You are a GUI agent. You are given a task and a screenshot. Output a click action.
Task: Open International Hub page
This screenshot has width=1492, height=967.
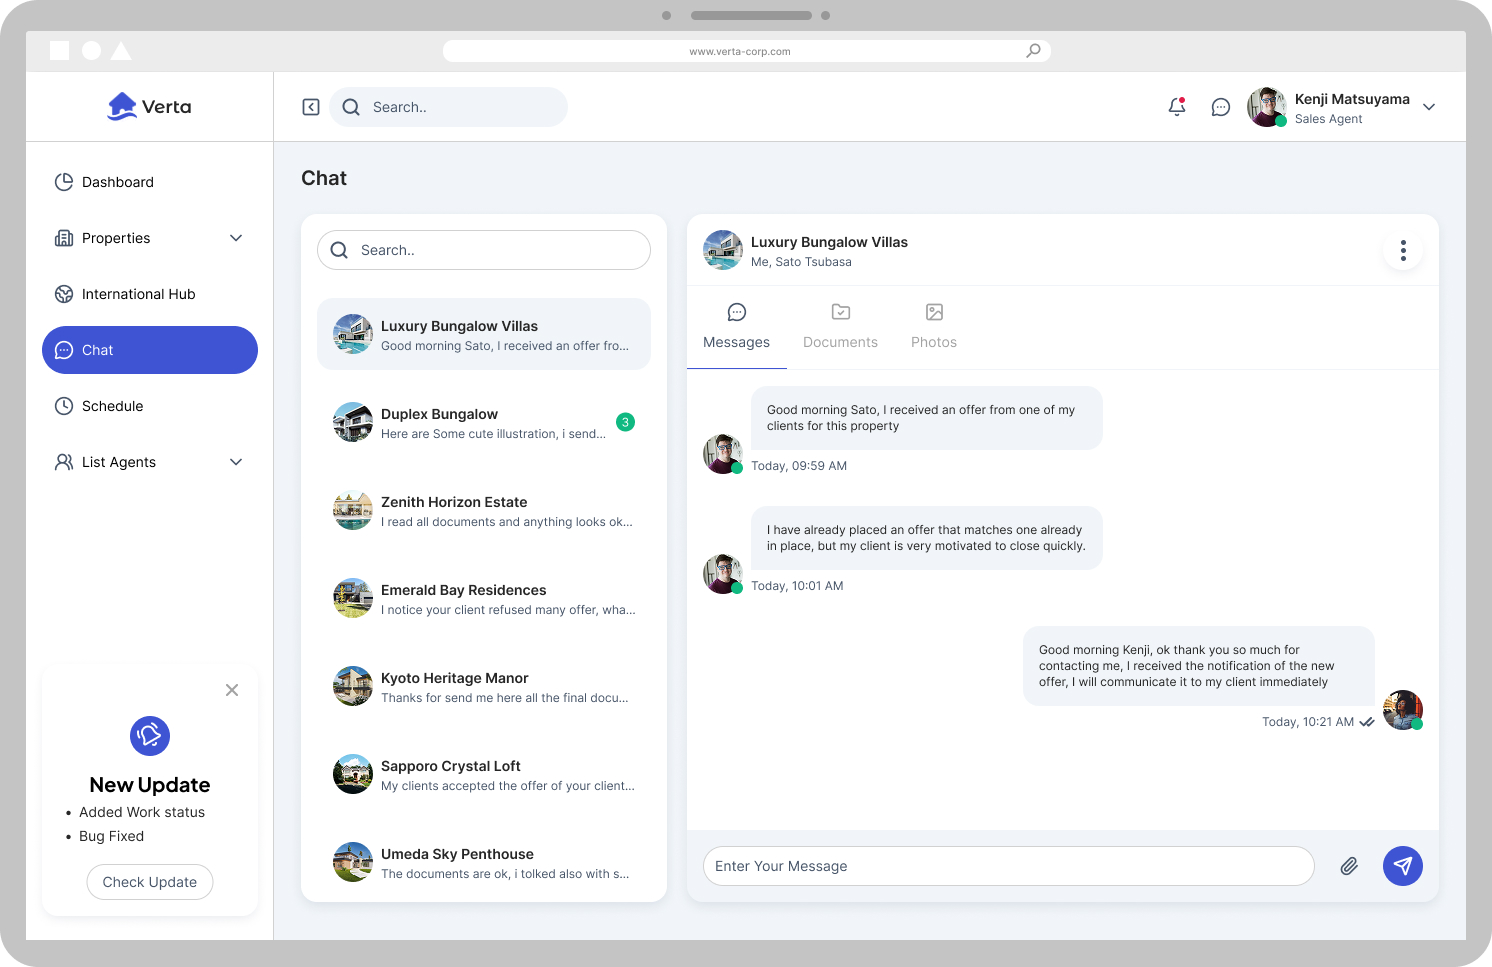click(x=150, y=294)
